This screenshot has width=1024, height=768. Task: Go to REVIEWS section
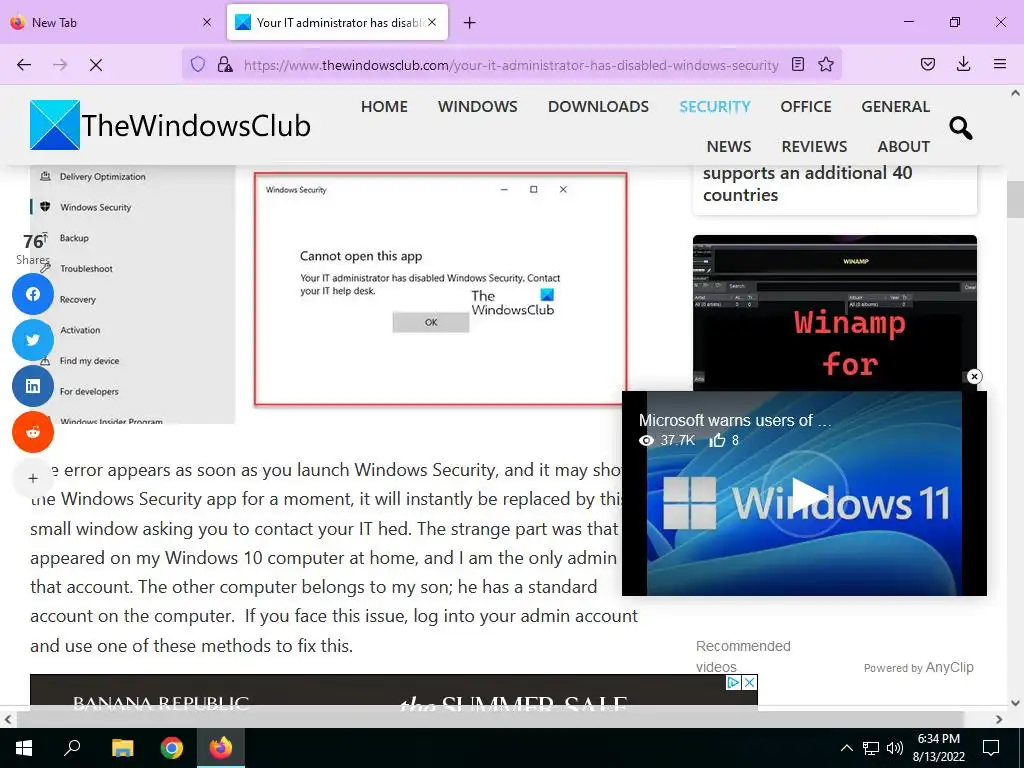coord(814,146)
